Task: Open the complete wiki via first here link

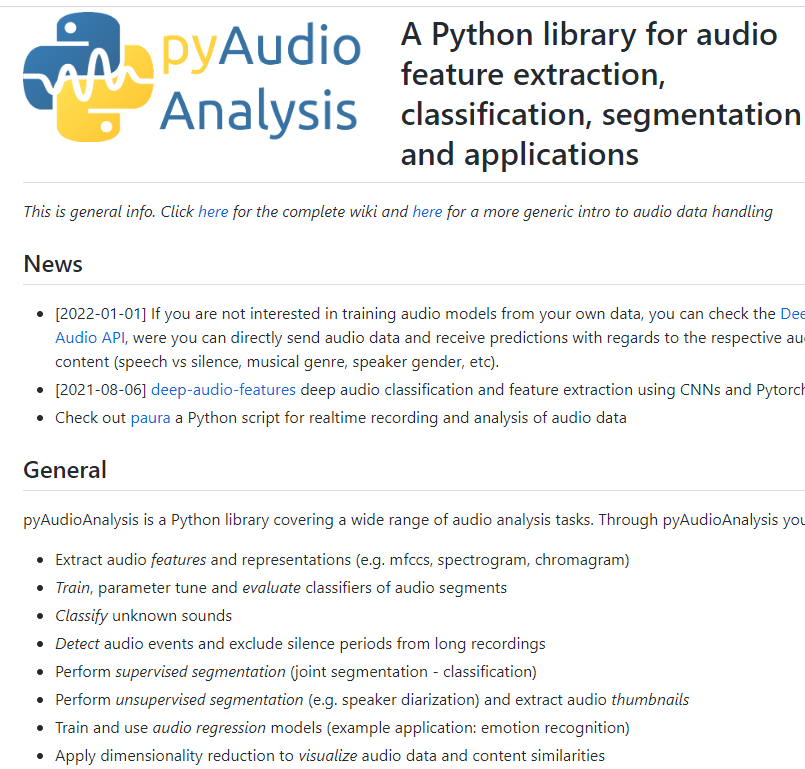Action: (x=213, y=212)
